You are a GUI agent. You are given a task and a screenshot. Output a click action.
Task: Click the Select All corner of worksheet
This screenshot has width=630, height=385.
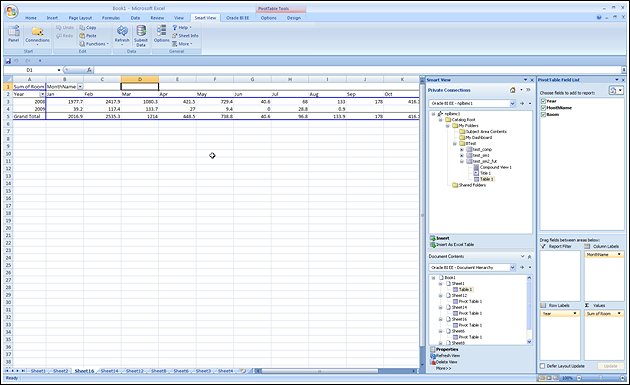8,79
